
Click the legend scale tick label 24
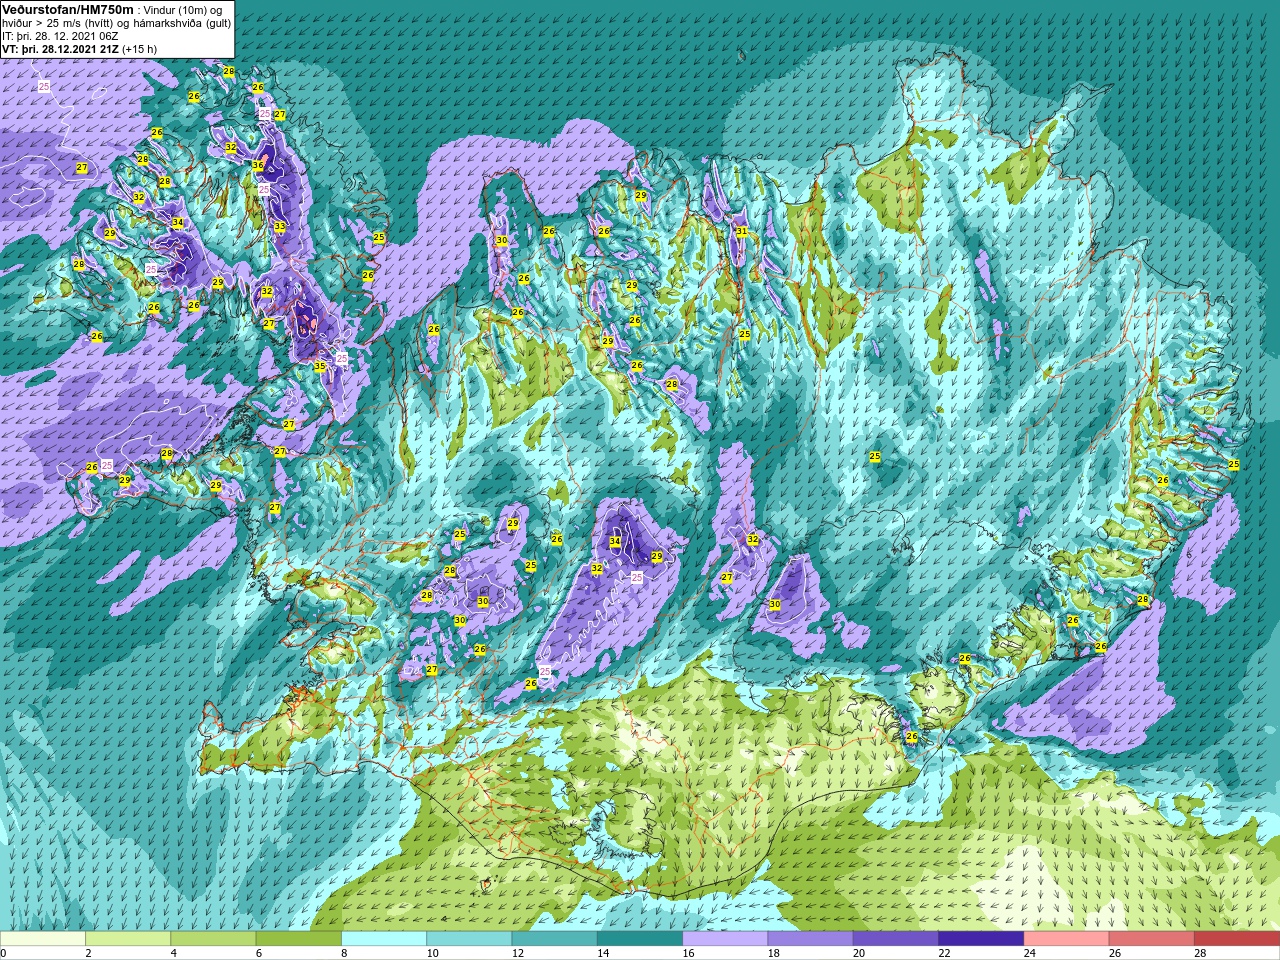pos(1029,953)
